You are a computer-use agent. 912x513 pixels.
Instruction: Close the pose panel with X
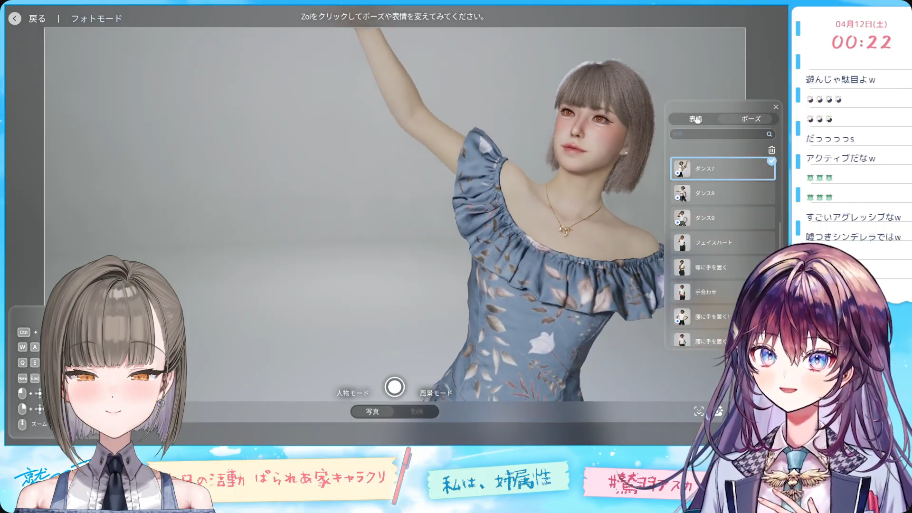click(775, 107)
